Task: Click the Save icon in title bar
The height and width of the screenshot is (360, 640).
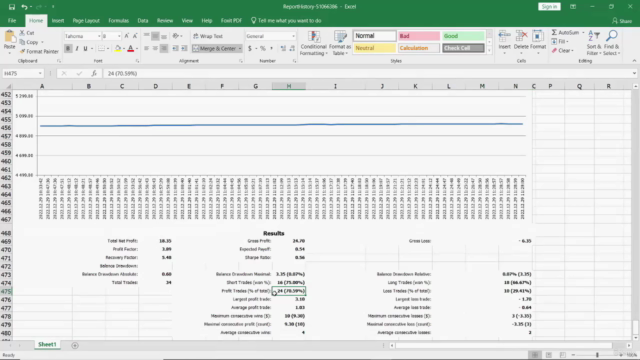Action: pos(12,7)
